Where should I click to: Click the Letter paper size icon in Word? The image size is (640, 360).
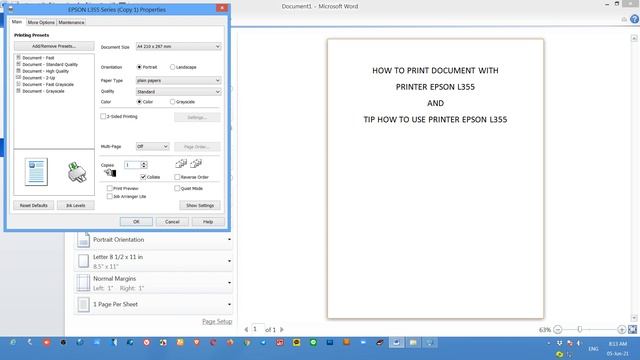point(83,261)
